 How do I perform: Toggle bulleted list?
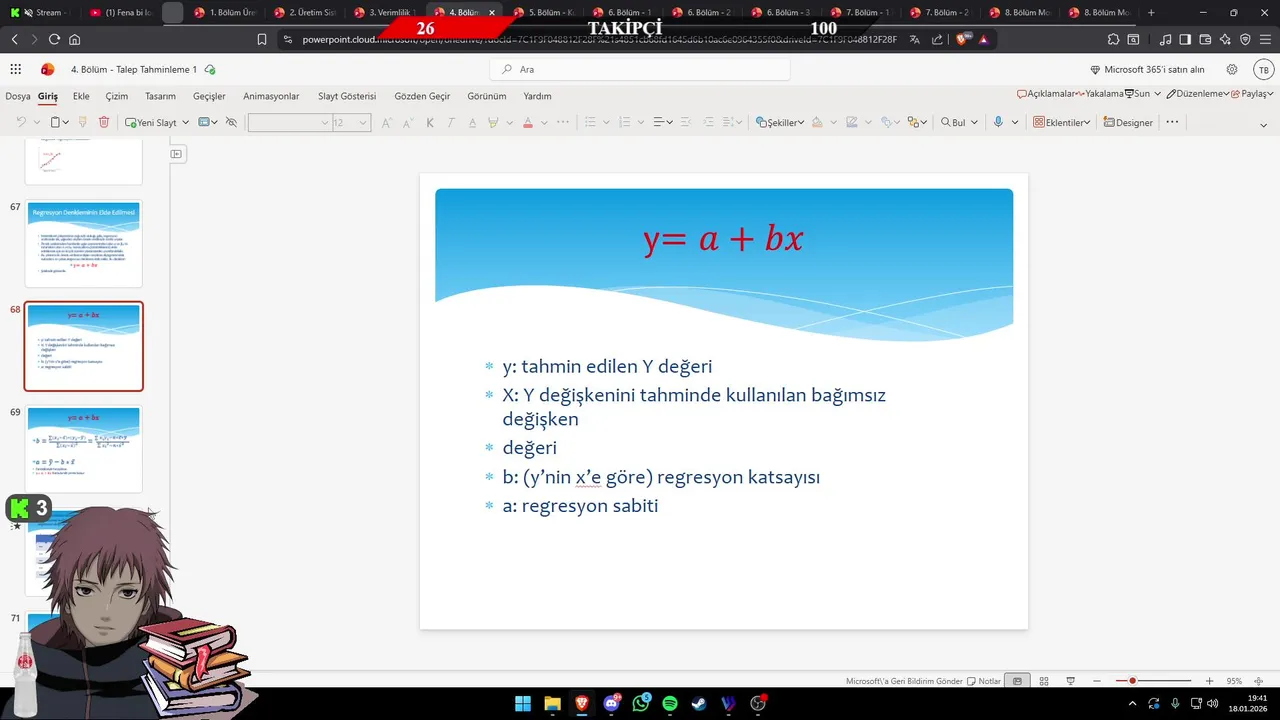[590, 122]
